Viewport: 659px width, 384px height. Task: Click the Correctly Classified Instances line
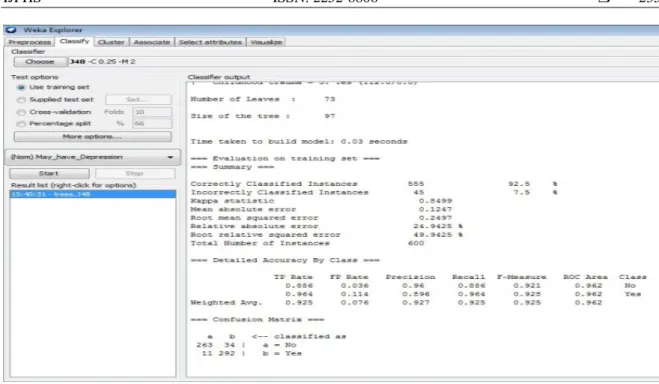(374, 184)
